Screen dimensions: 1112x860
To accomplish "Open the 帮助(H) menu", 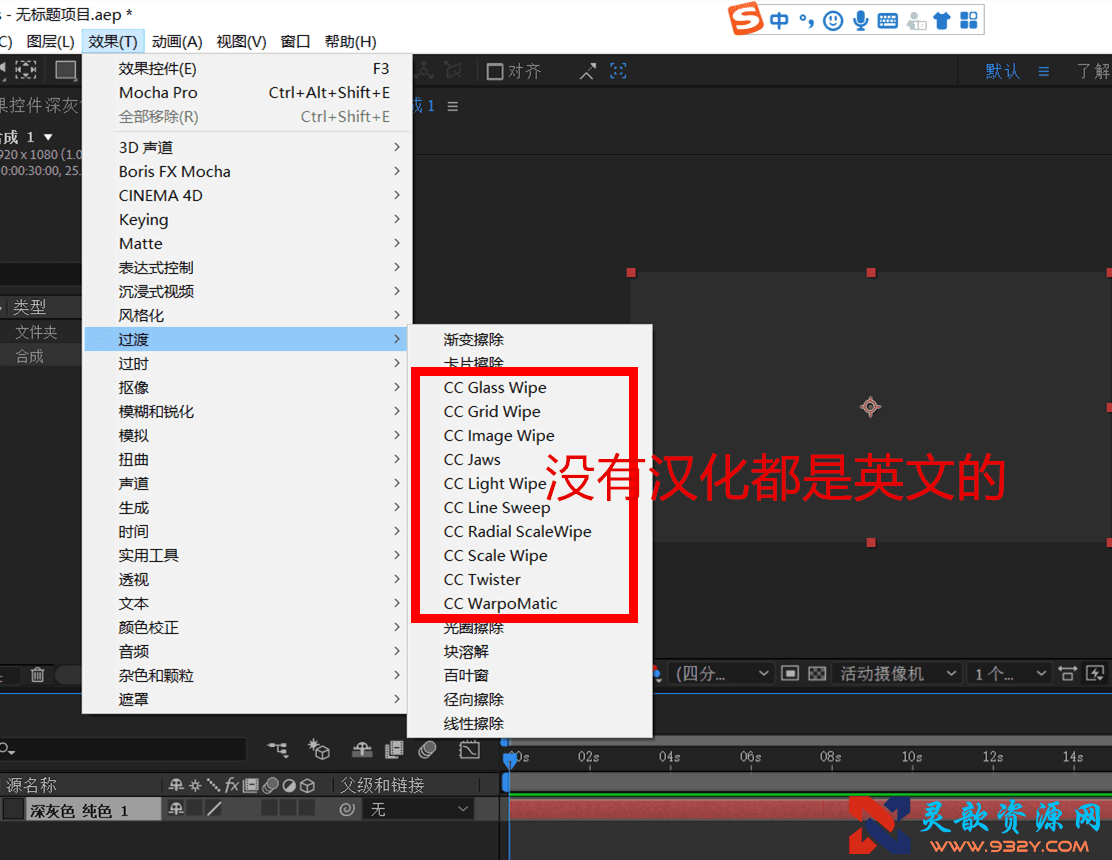I will coord(350,41).
